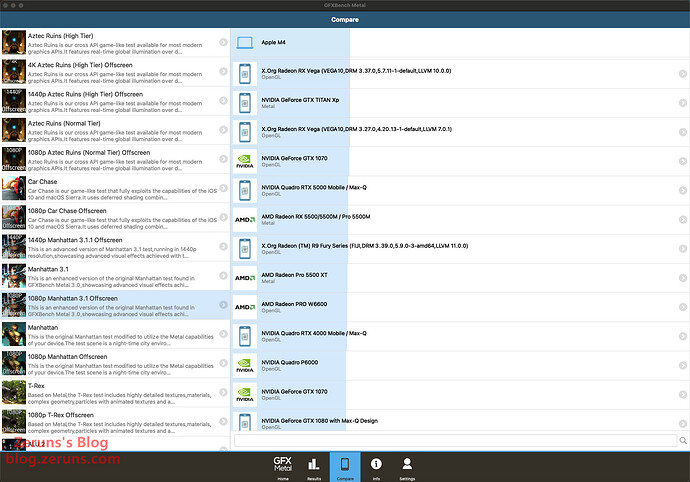Select 1080p Manhattan 3.1 Offscreen test

click(110, 304)
